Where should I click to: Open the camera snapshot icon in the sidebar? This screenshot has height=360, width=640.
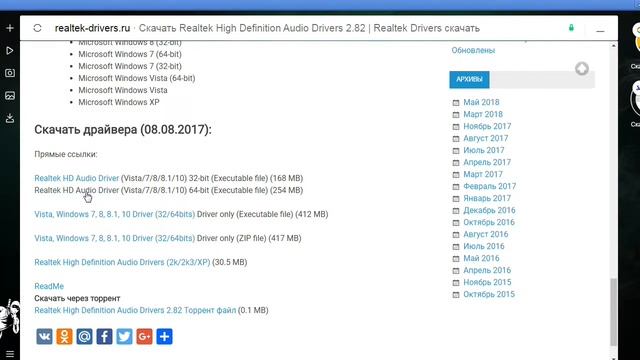pos(10,73)
